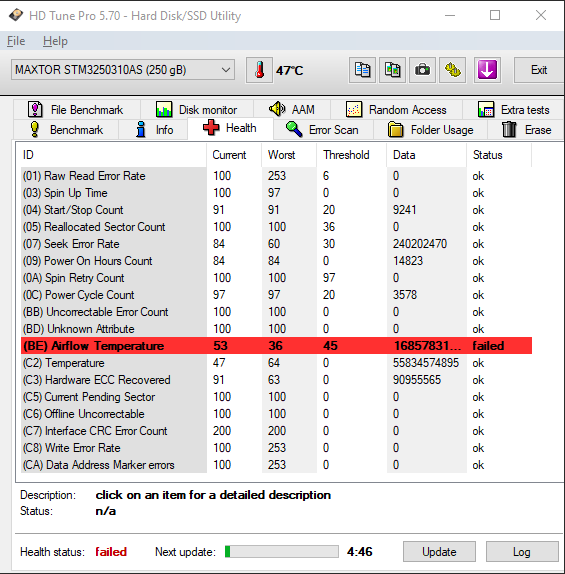565x574 pixels.
Task: Click the 47°C temperature readout
Action: pos(289,70)
